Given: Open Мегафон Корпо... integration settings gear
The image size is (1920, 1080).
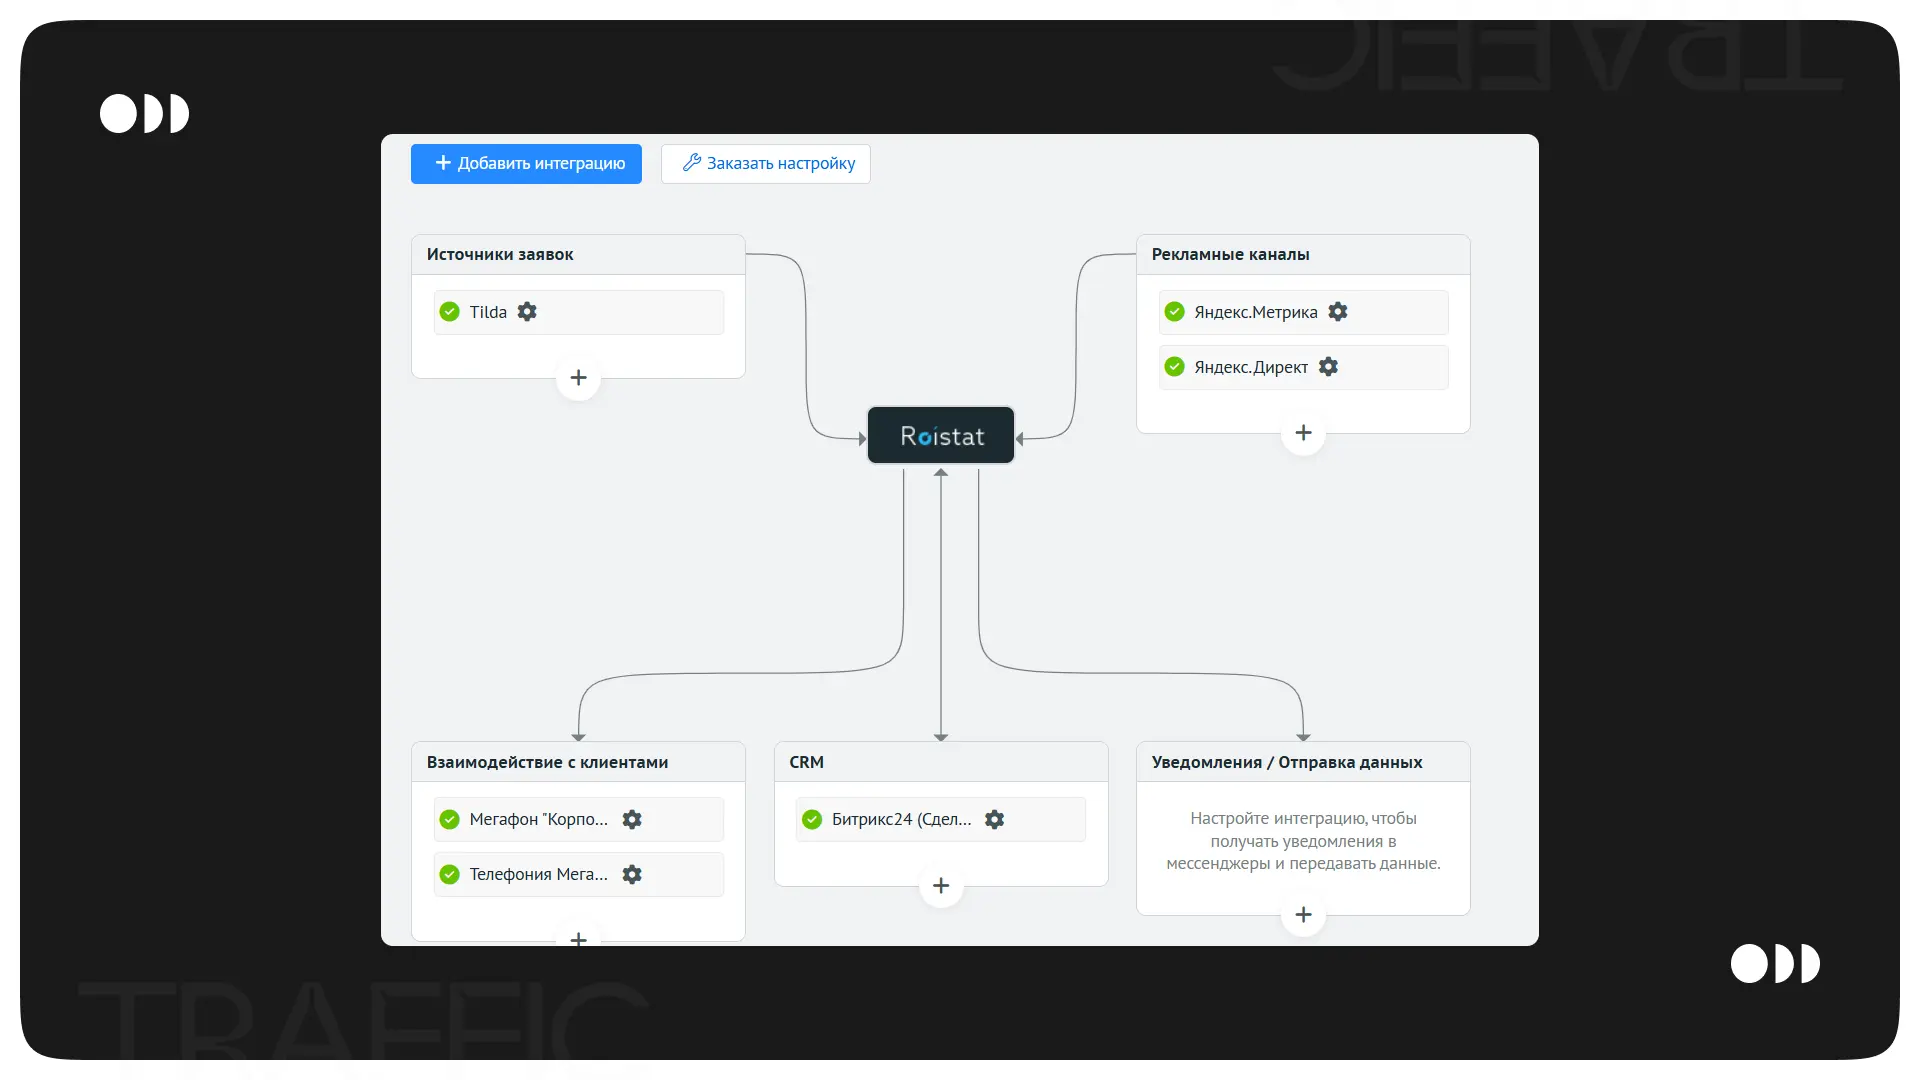Looking at the screenshot, I should [632, 819].
